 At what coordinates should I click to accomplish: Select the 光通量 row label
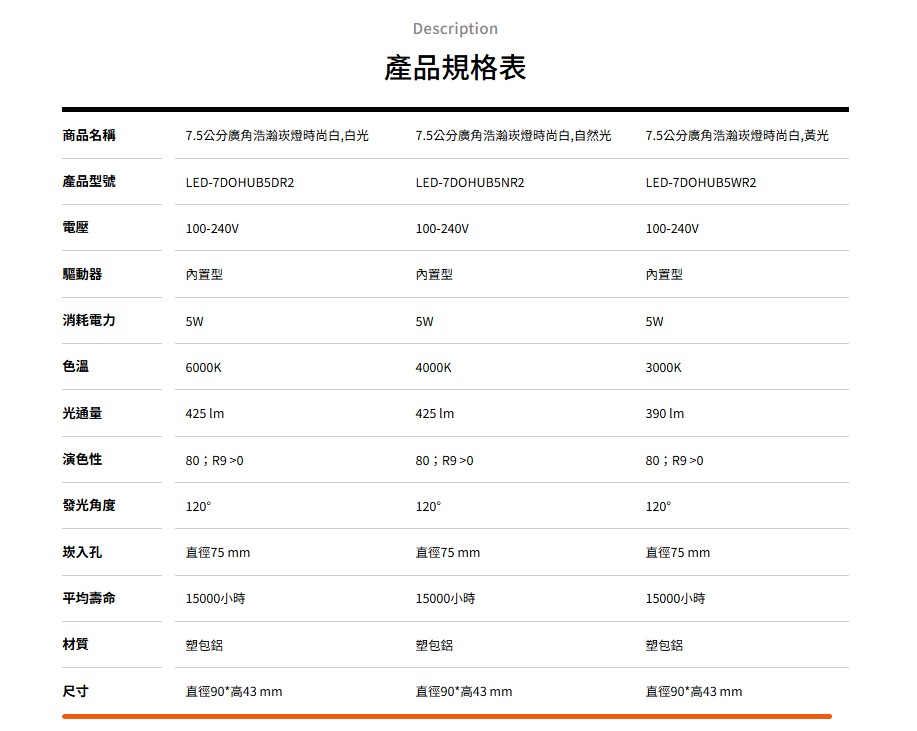click(x=82, y=413)
